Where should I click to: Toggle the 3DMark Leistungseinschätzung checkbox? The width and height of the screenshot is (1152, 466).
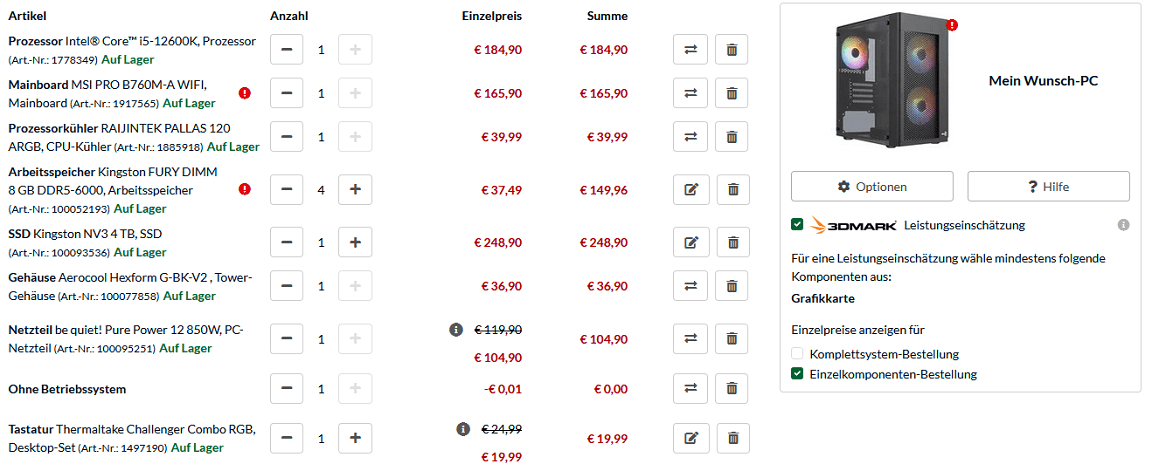(797, 225)
